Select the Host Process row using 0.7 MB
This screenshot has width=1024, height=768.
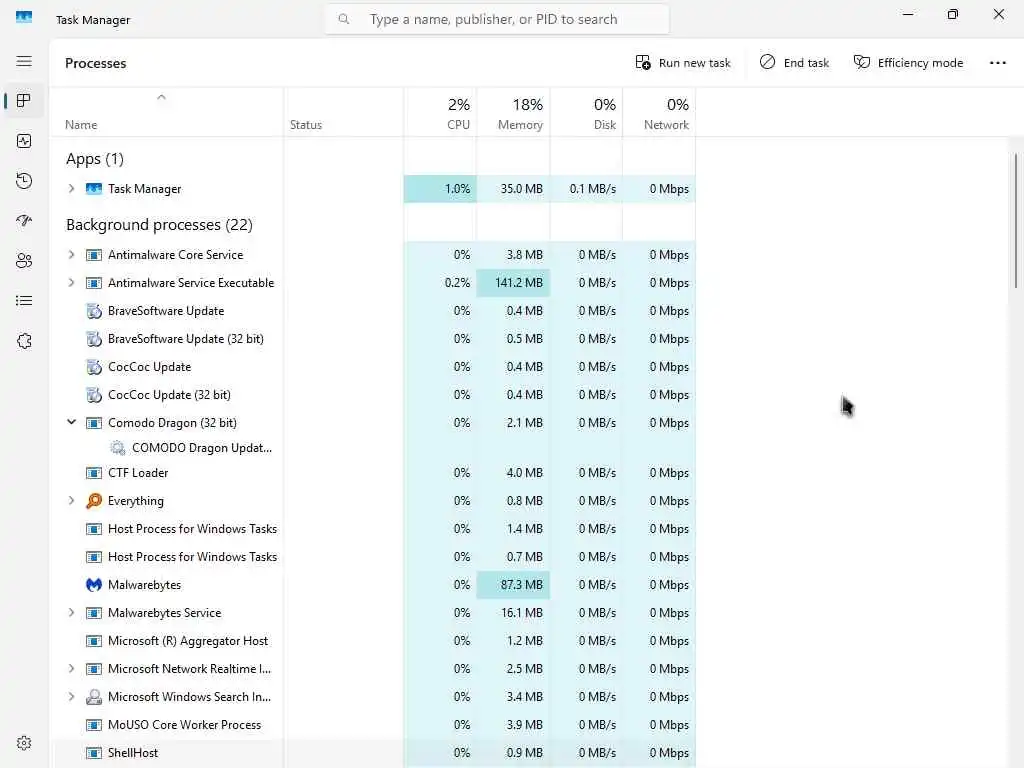click(x=373, y=557)
